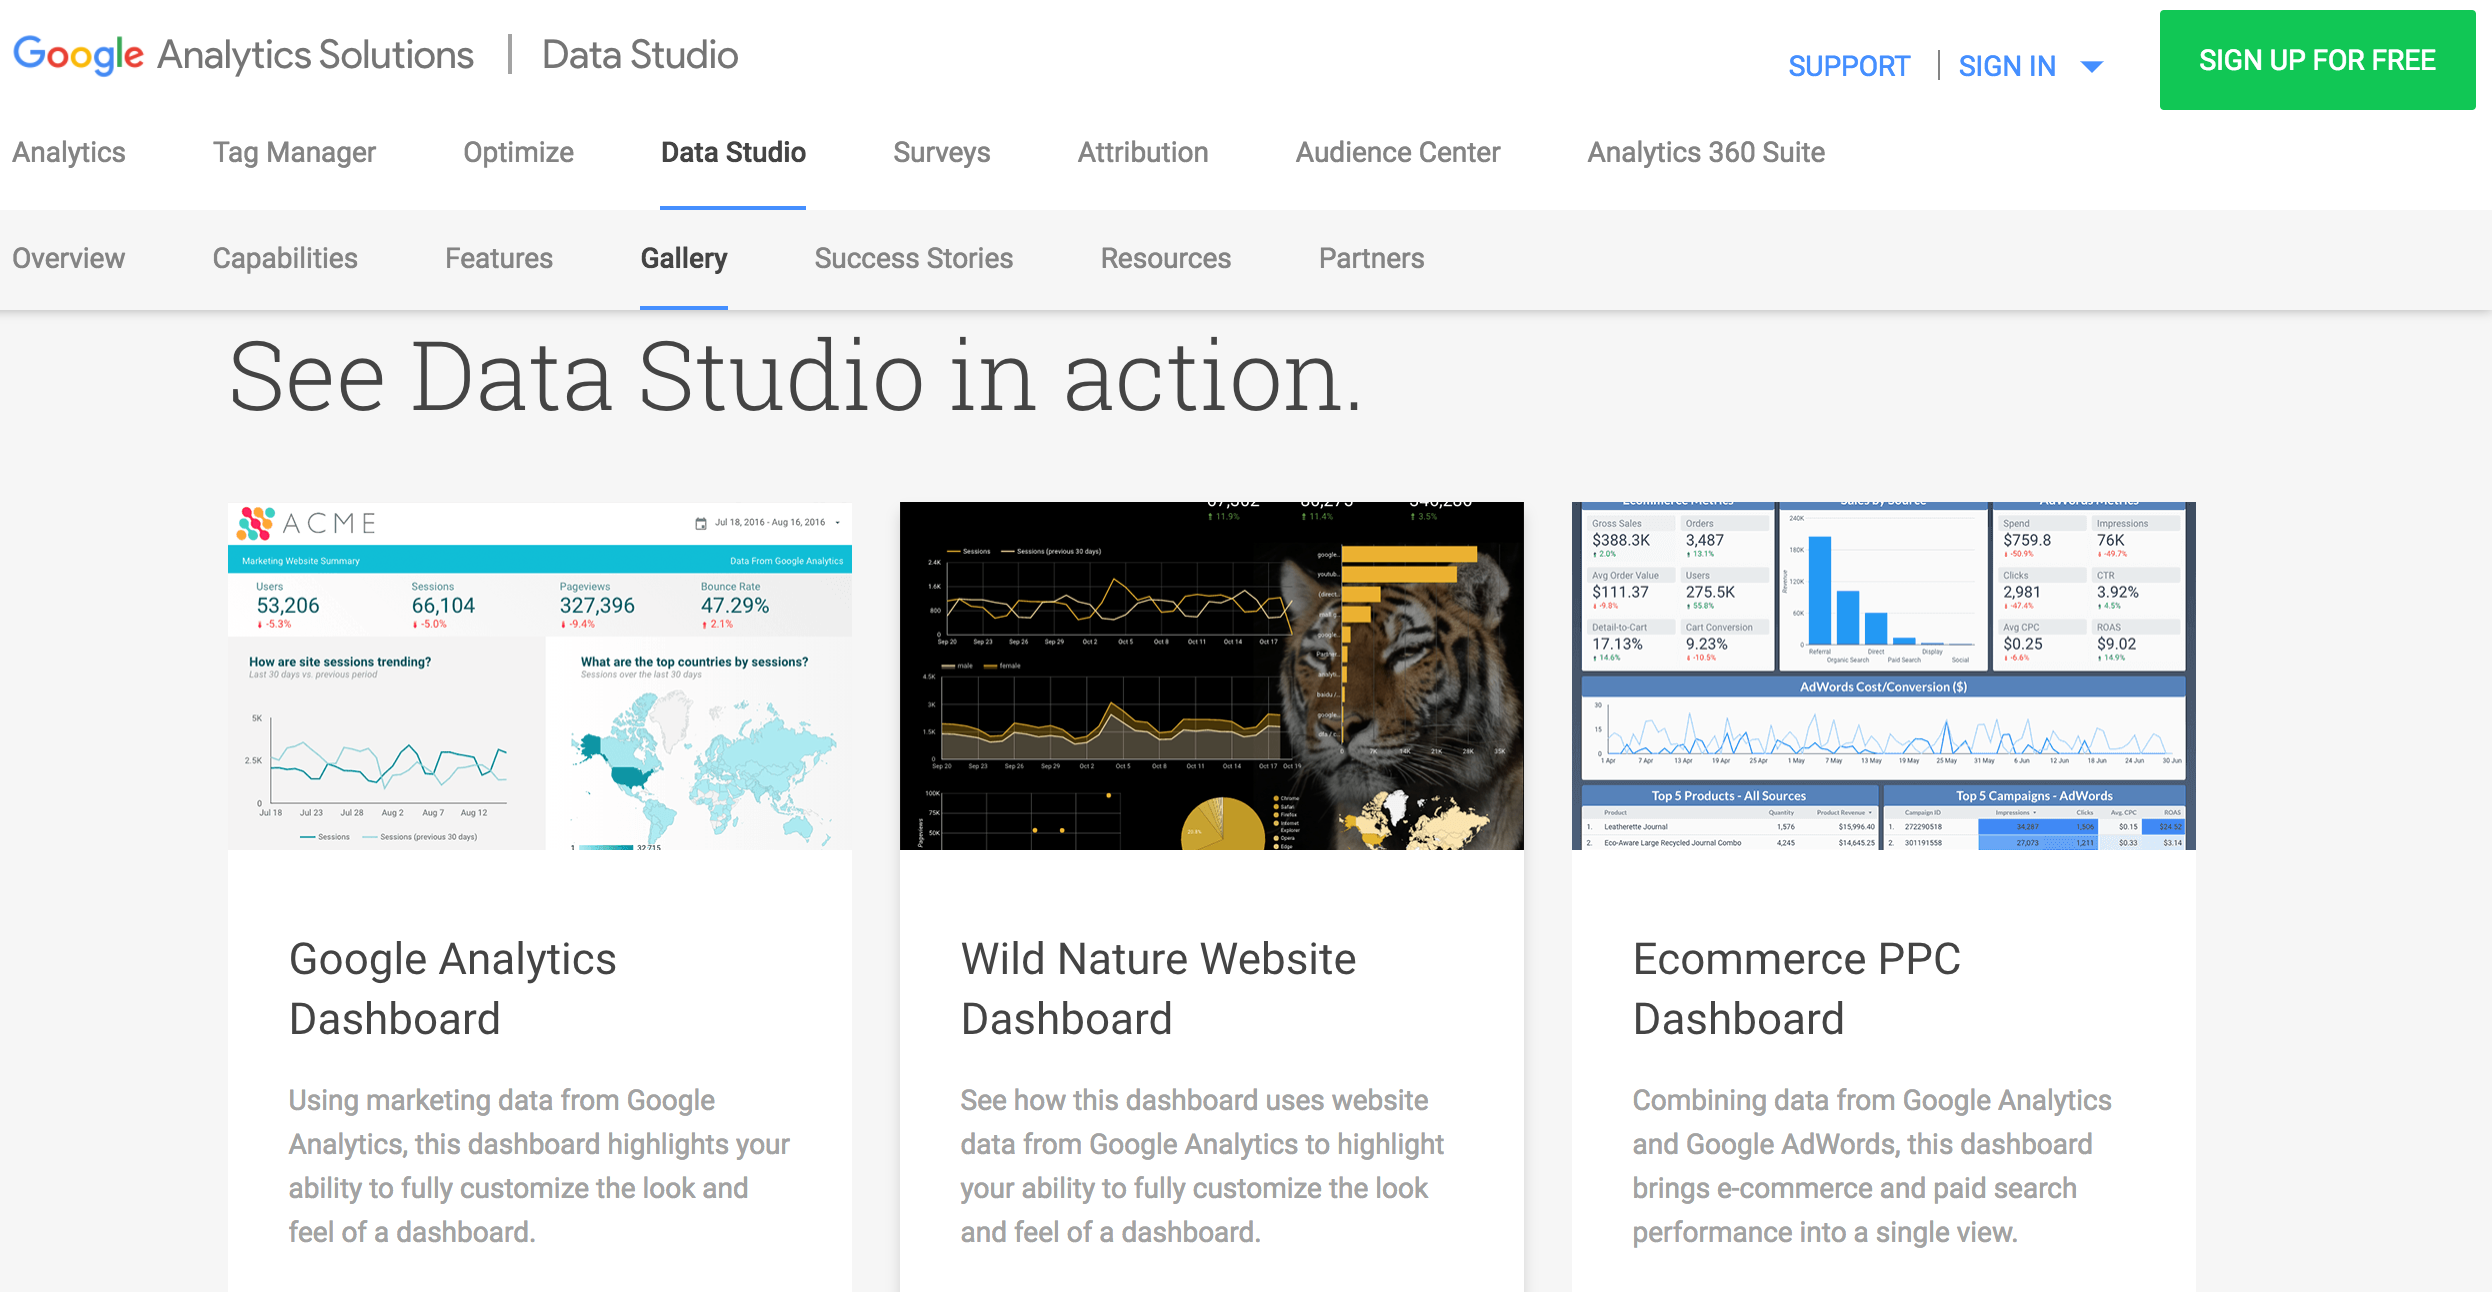Open the Capabilities sub-tab
The height and width of the screenshot is (1292, 2492).
coord(284,258)
